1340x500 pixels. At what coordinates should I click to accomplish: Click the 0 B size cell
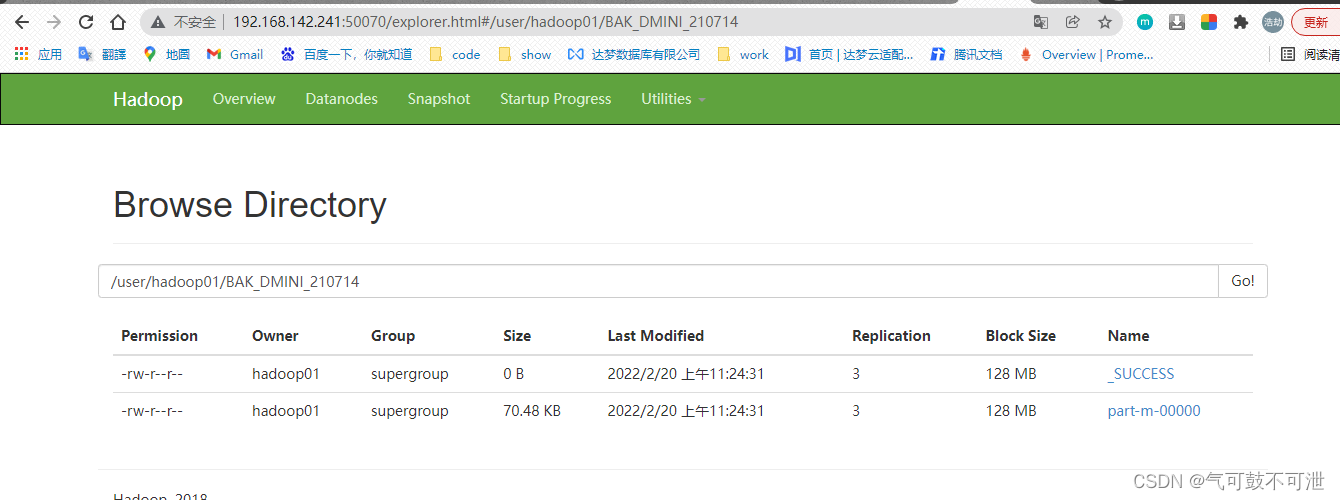pyautogui.click(x=514, y=374)
